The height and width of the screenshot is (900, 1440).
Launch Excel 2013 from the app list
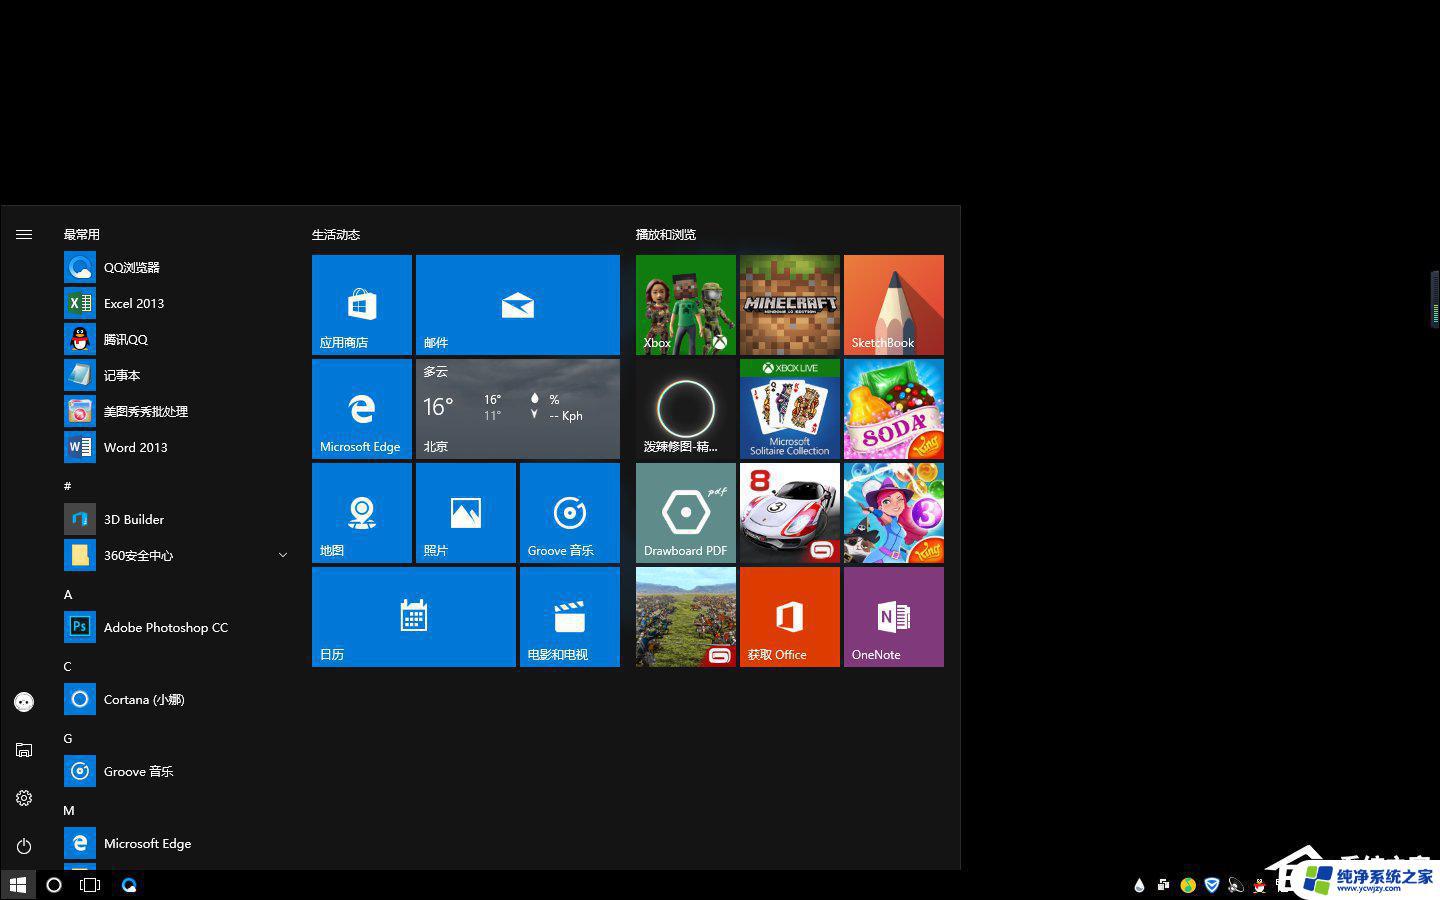[176, 303]
